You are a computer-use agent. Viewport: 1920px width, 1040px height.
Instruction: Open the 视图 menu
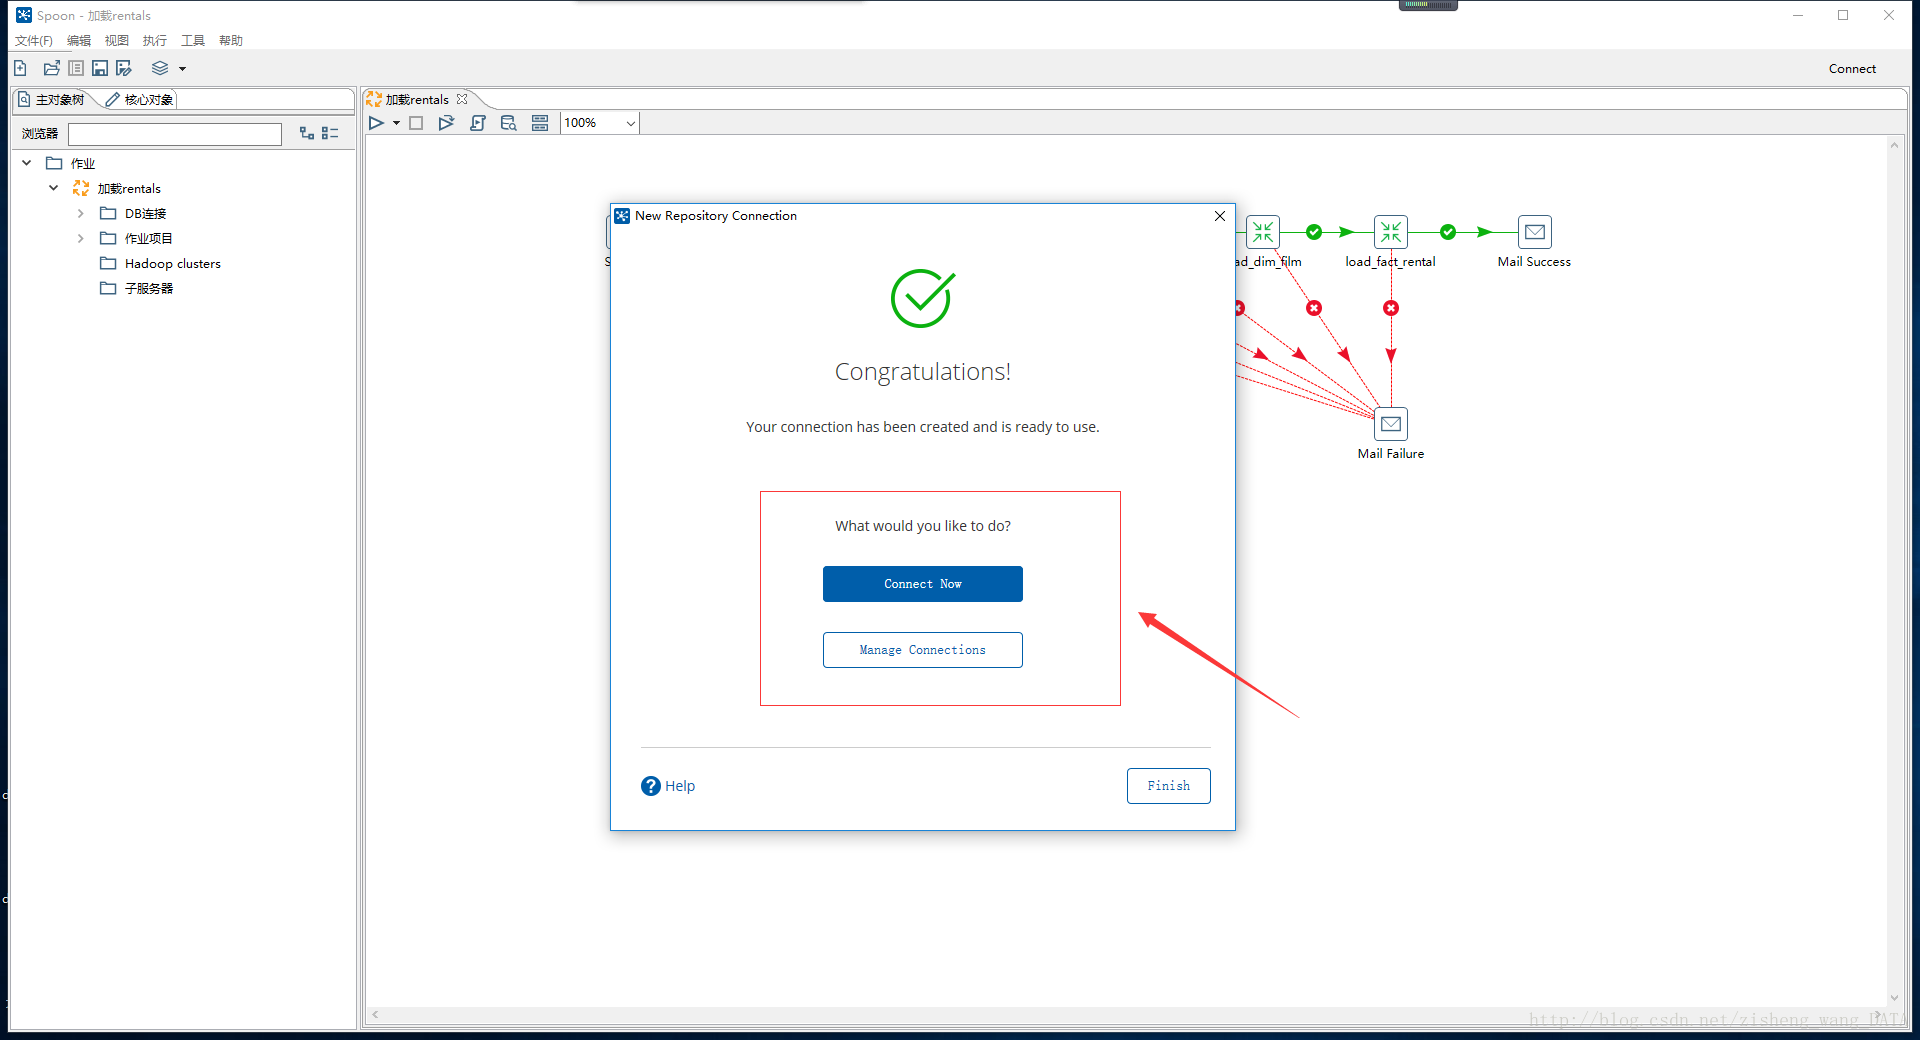pos(117,40)
